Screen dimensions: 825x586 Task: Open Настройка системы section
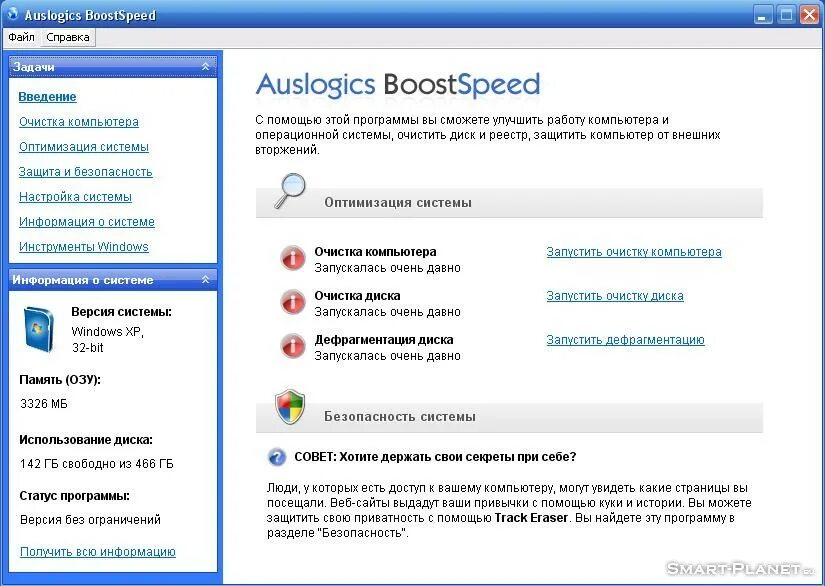pos(75,197)
